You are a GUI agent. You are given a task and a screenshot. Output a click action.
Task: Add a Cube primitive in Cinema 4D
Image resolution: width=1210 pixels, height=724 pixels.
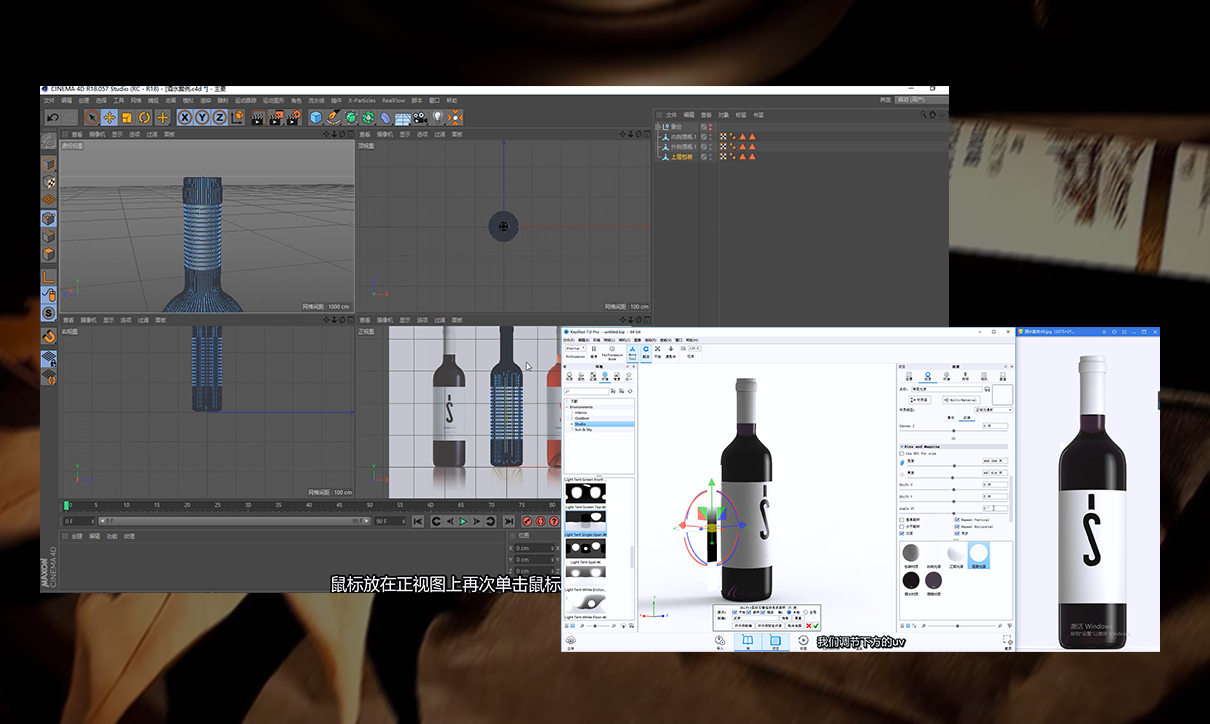coord(316,117)
